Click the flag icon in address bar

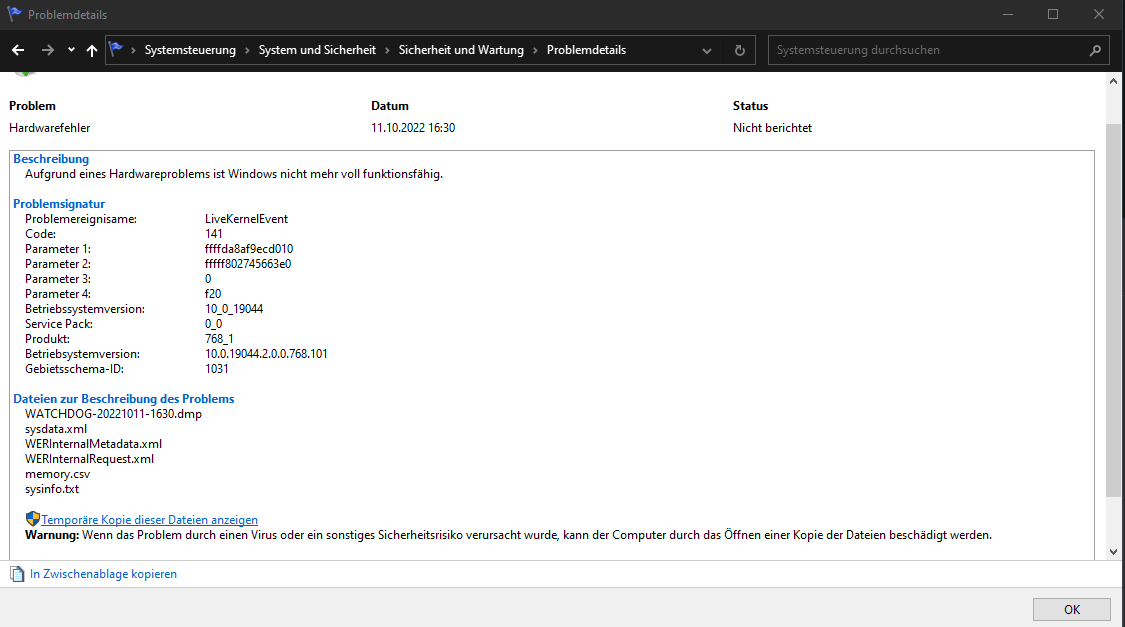coord(116,50)
